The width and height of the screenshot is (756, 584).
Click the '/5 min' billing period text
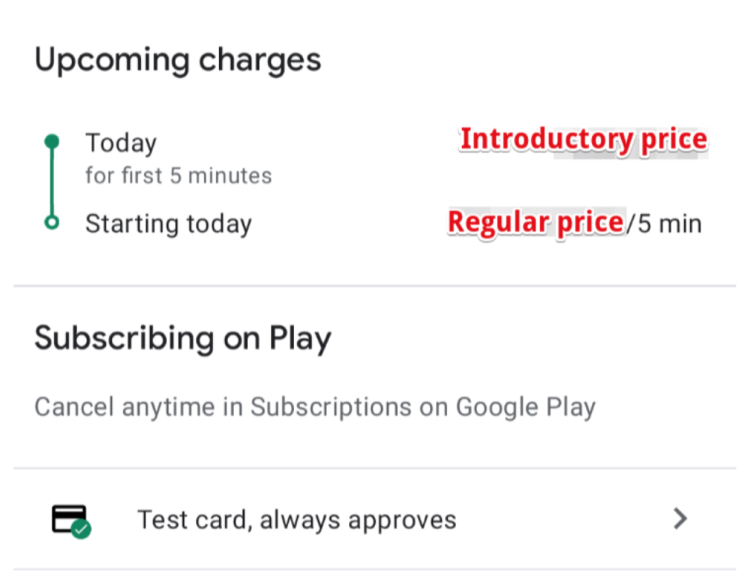click(664, 224)
